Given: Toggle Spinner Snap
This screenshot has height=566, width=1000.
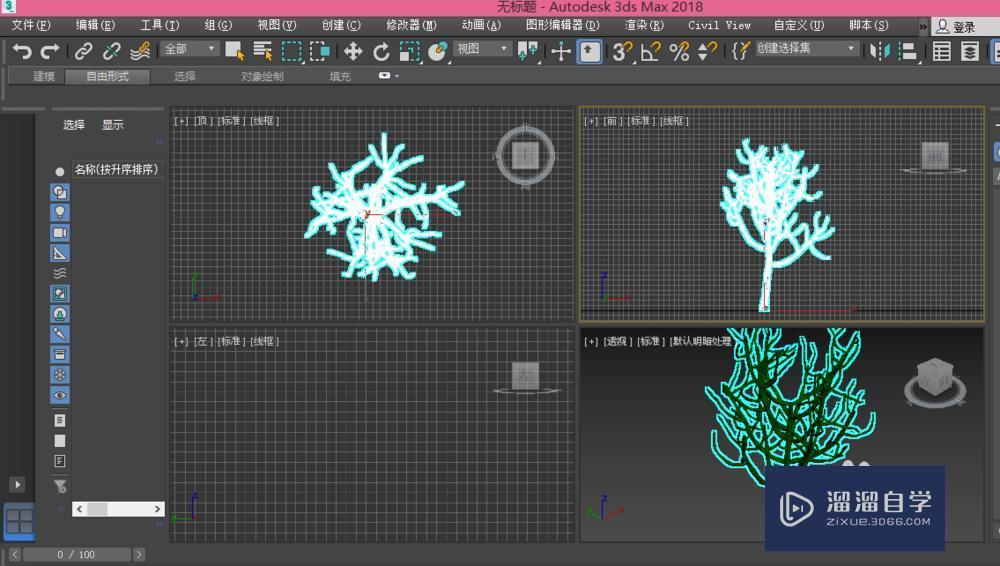Looking at the screenshot, I should (x=707, y=50).
